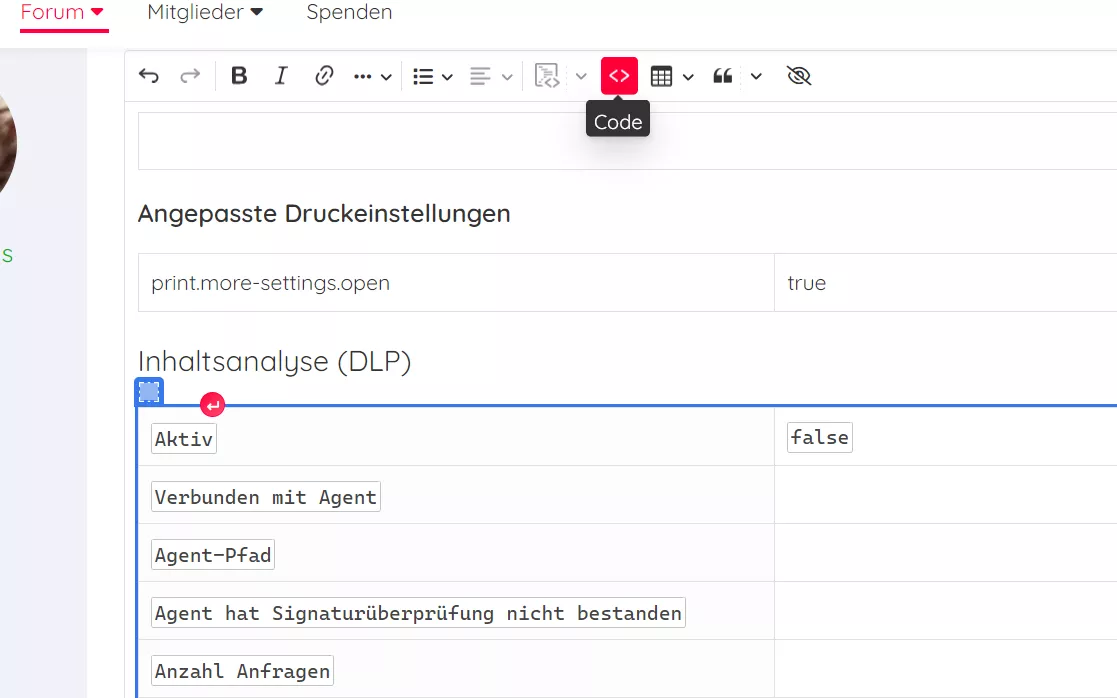Insert a link with the chain icon
1117x698 pixels.
coord(323,76)
